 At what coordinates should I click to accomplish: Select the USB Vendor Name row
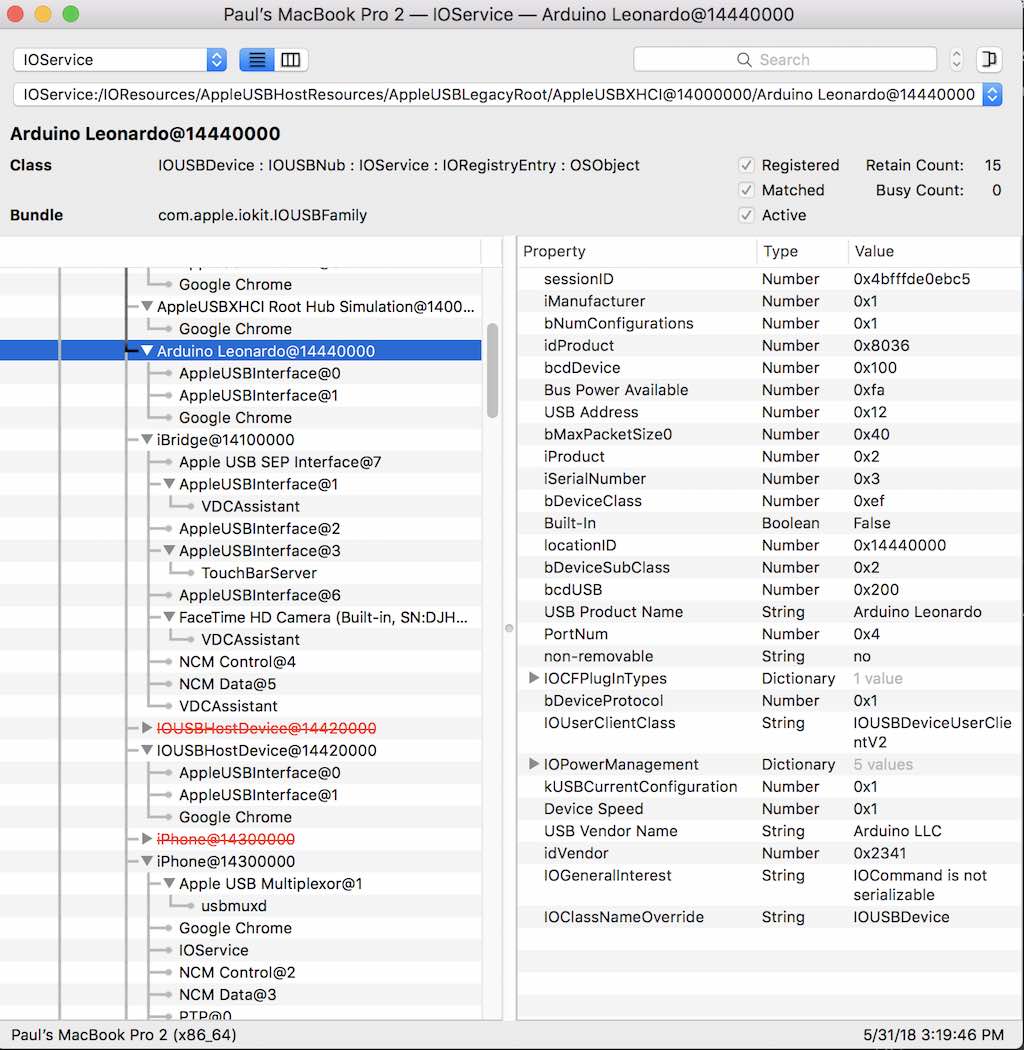pos(769,831)
